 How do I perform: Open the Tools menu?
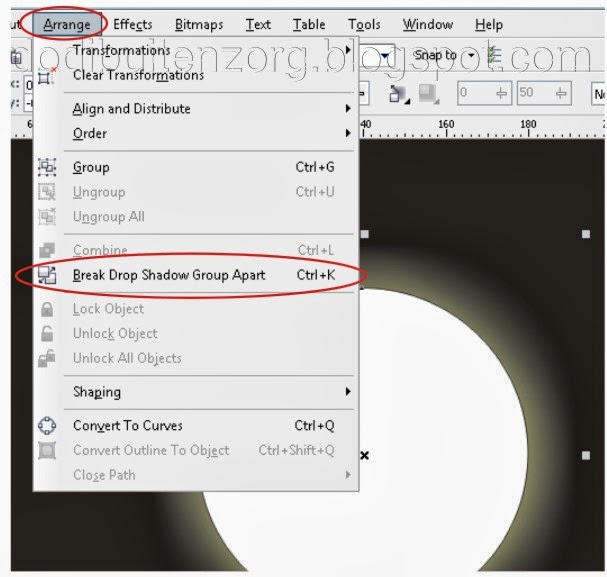tap(364, 24)
